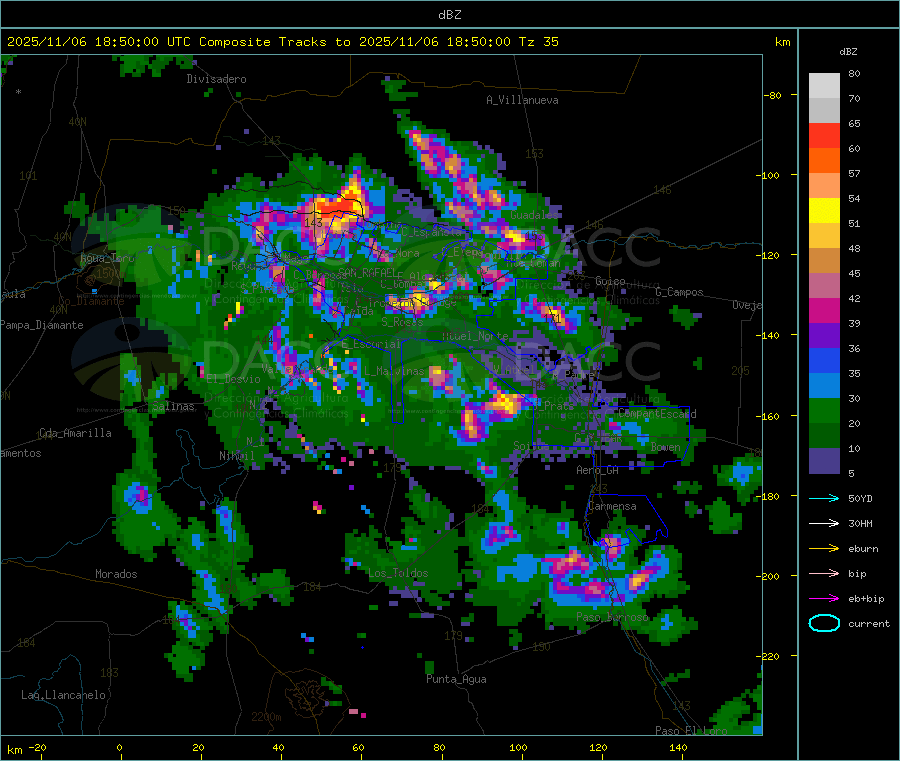Screen dimensions: 900x761
Task: Select the royal blue 35–36 dBZ band
Action: click(x=824, y=361)
